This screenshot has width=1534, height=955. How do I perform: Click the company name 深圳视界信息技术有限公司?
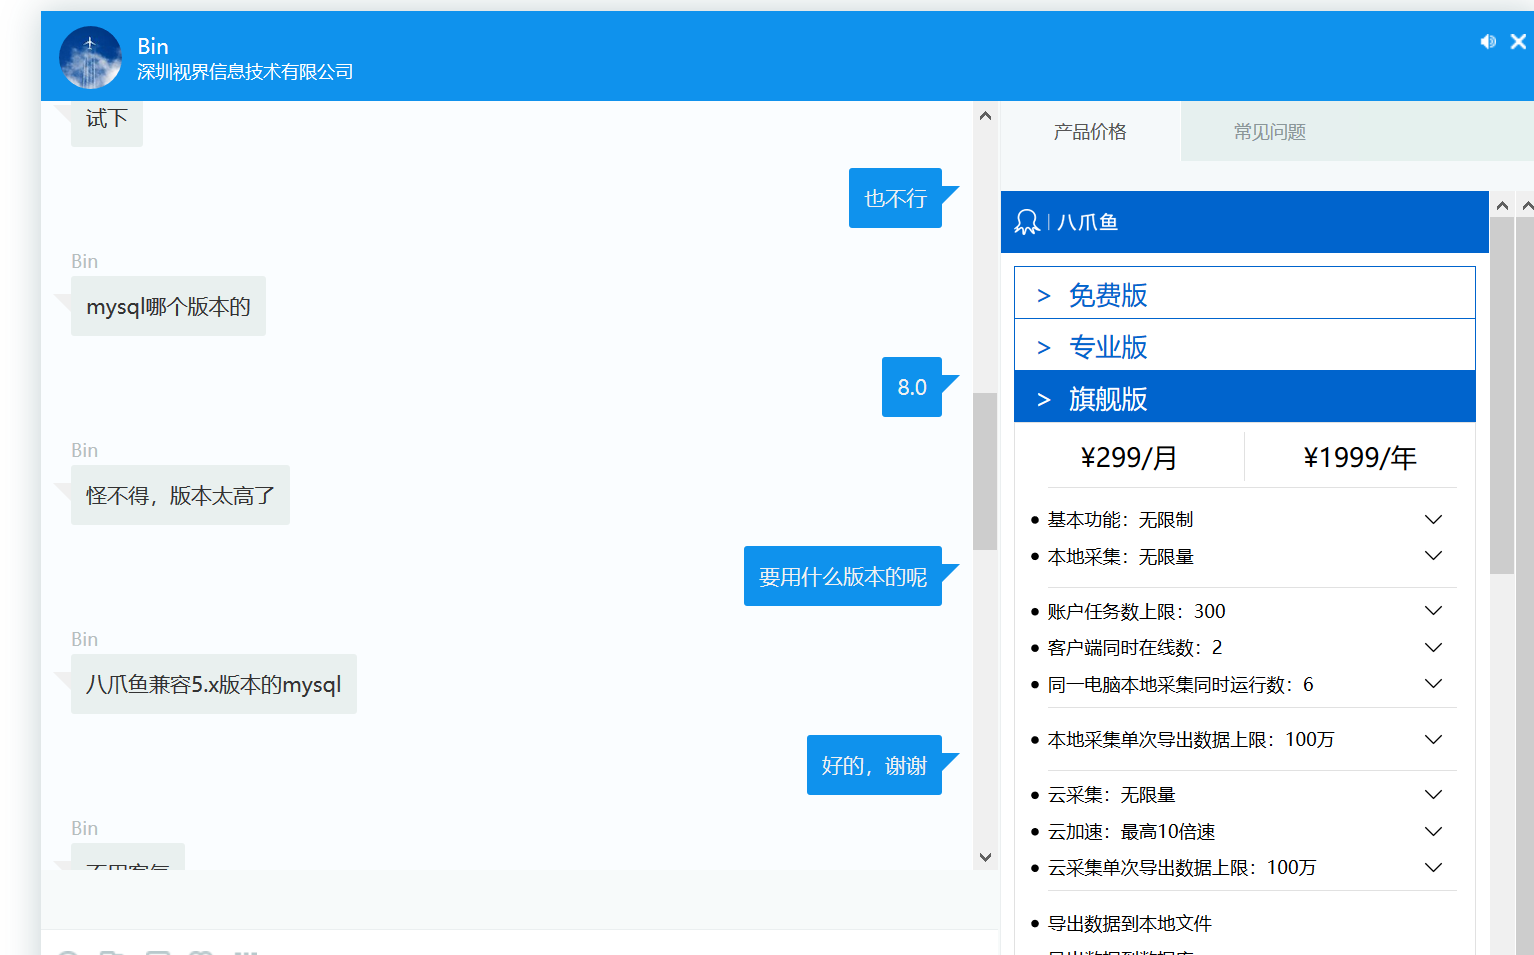pyautogui.click(x=245, y=72)
